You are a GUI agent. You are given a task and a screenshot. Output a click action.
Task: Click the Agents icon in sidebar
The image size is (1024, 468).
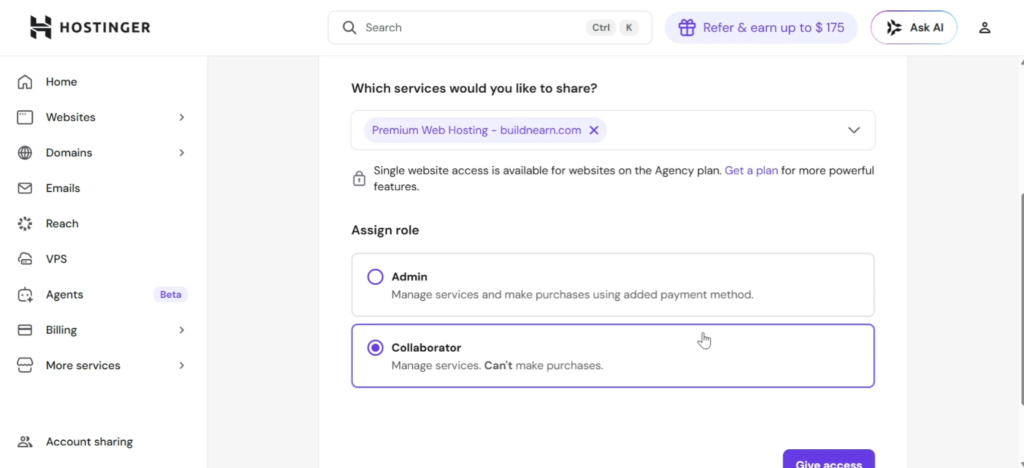click(26, 295)
